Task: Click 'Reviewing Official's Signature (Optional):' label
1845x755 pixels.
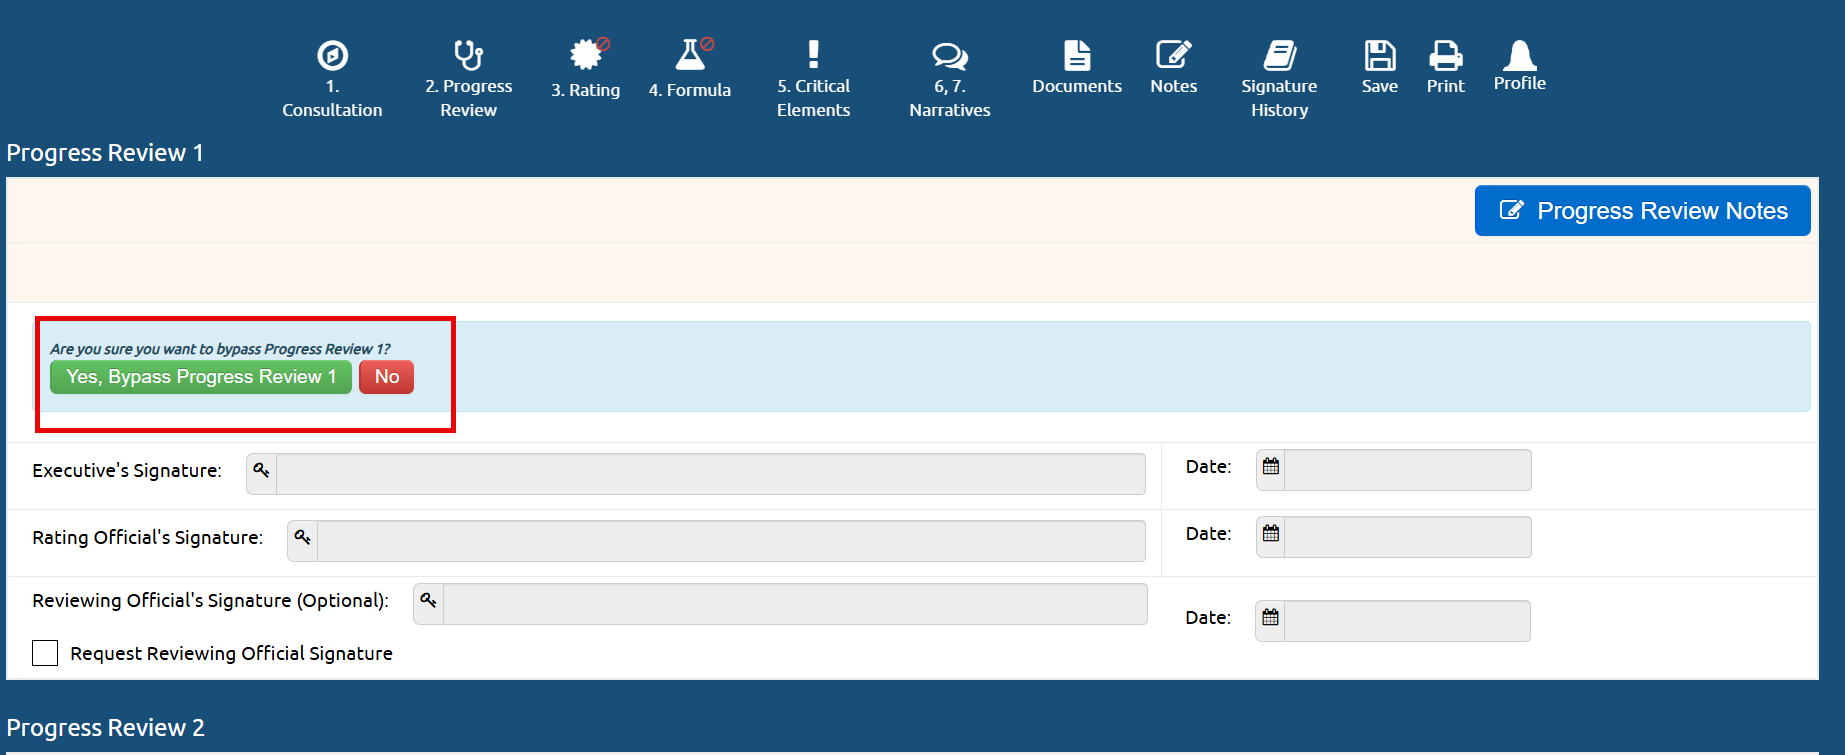Action: [x=210, y=600]
